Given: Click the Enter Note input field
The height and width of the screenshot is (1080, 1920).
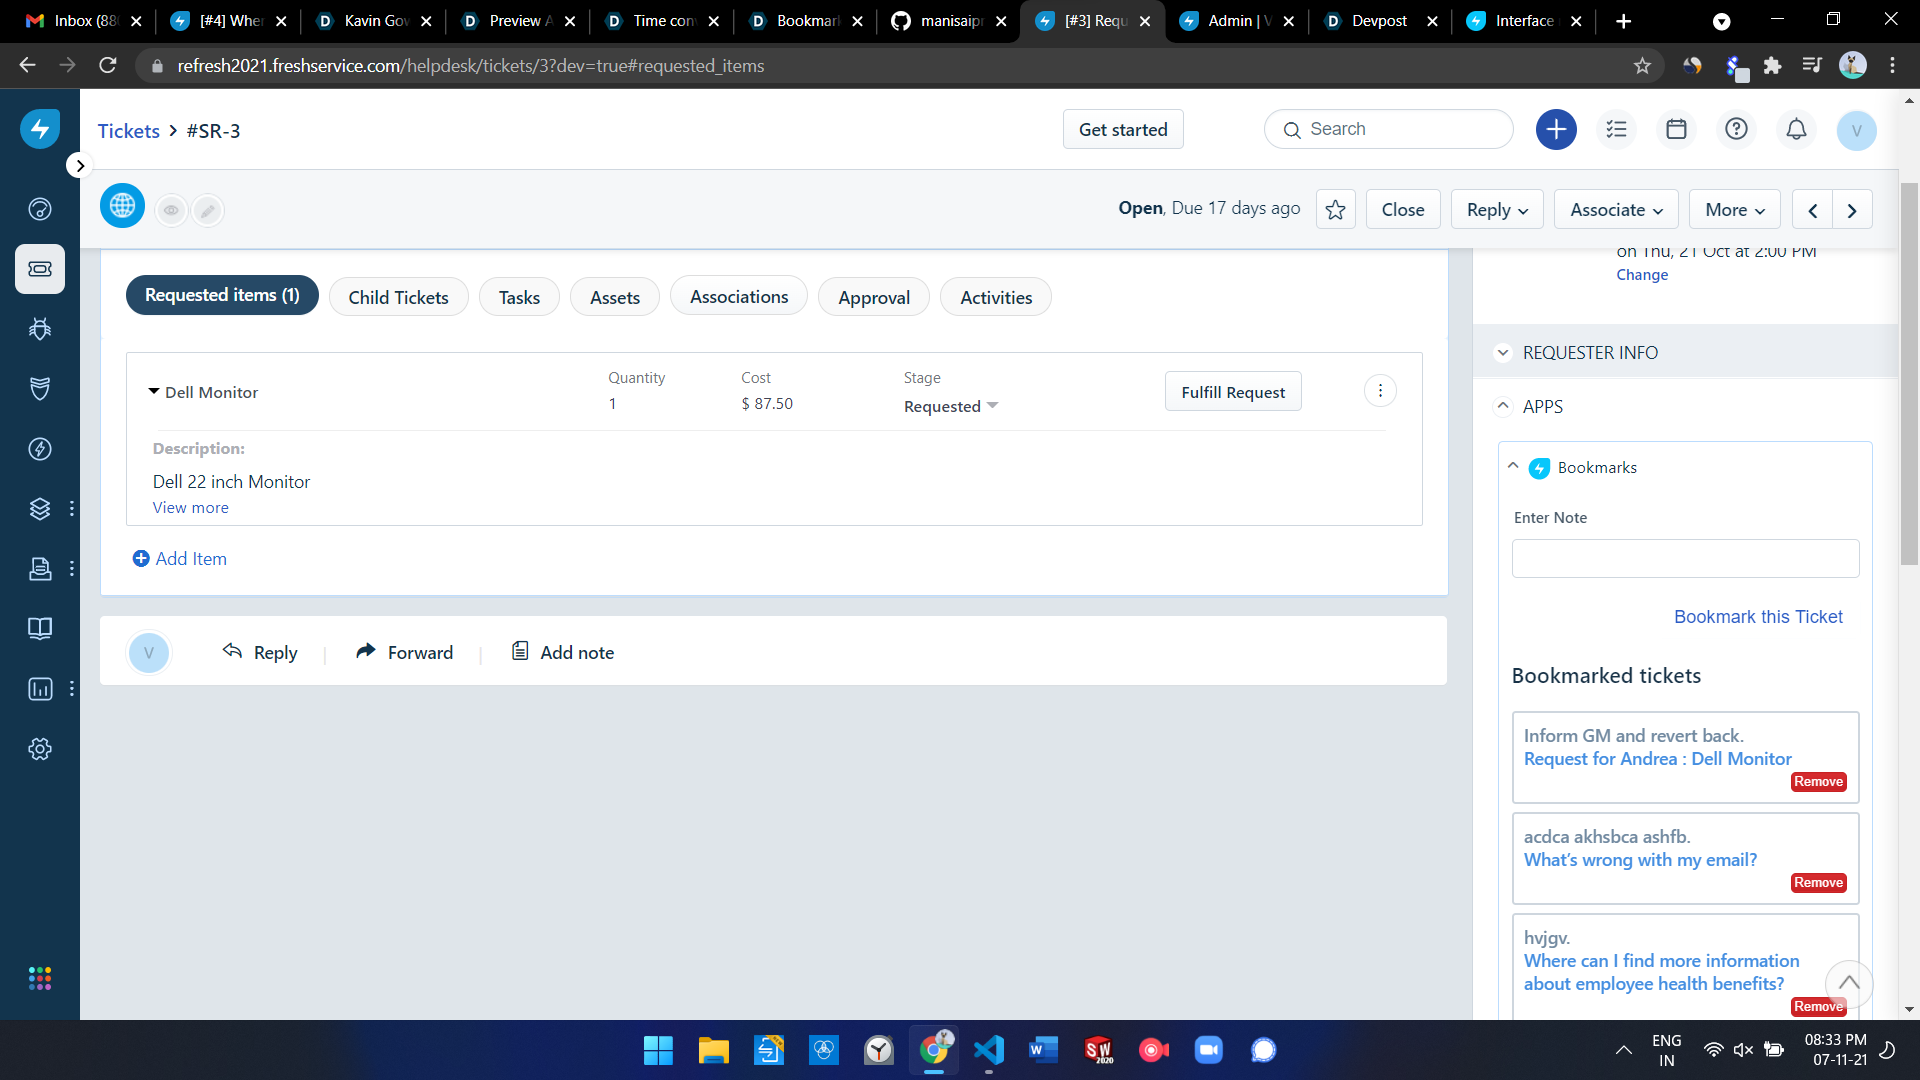Looking at the screenshot, I should (1684, 559).
